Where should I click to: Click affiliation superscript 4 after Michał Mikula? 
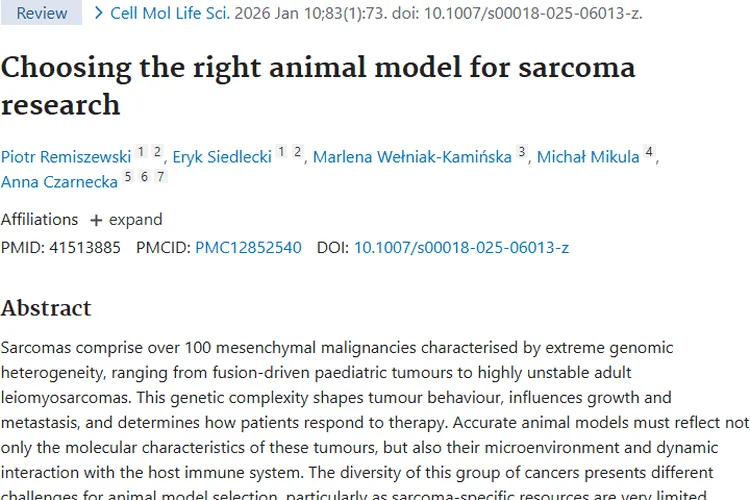(649, 152)
